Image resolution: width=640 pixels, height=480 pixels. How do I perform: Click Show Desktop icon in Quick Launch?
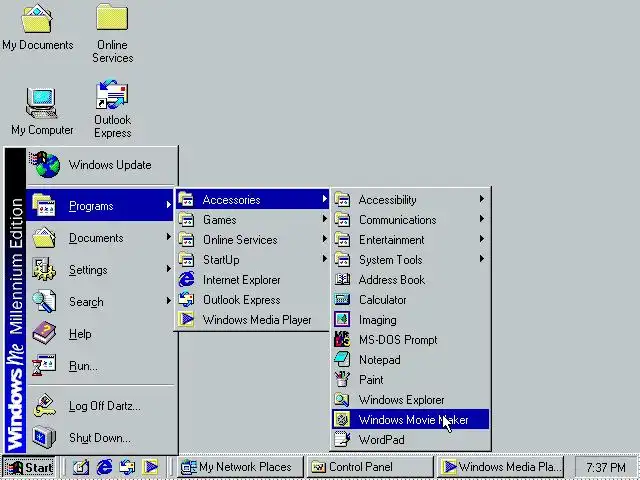coord(81,467)
